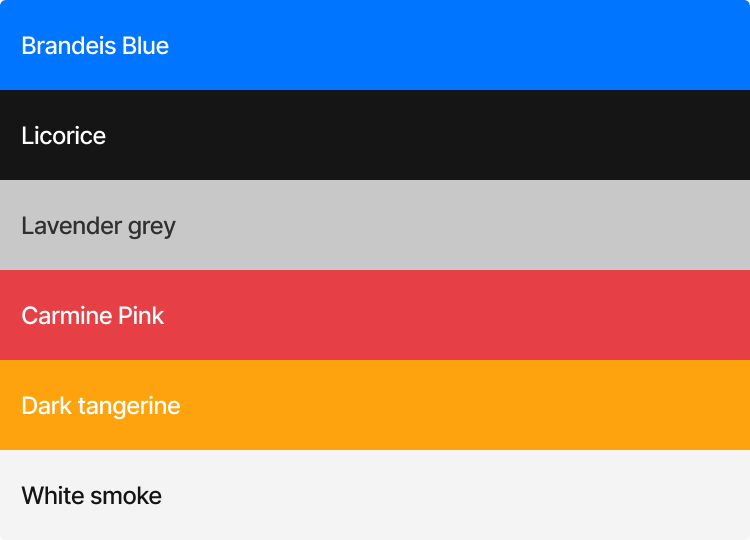Click the "Carmine Pink" text label

(x=93, y=316)
